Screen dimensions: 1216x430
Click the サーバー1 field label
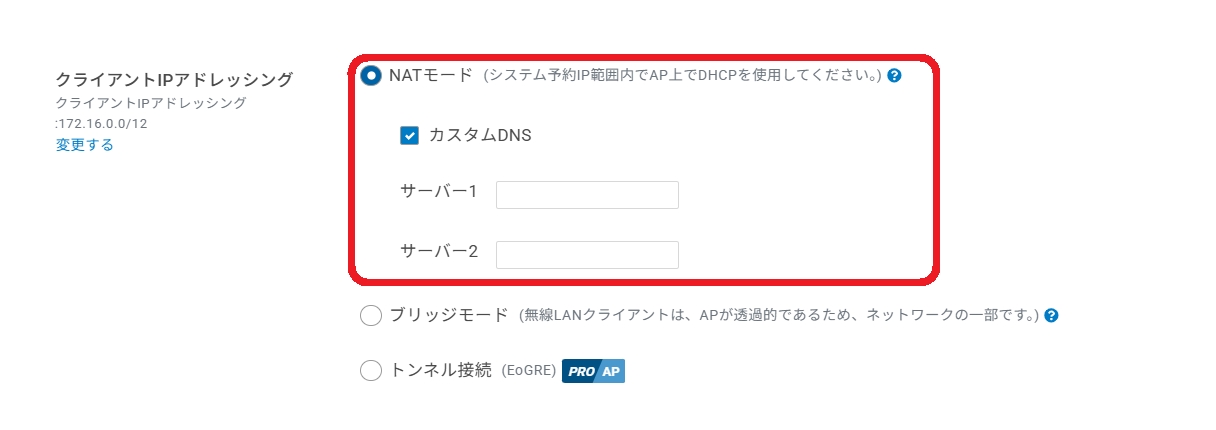(440, 191)
